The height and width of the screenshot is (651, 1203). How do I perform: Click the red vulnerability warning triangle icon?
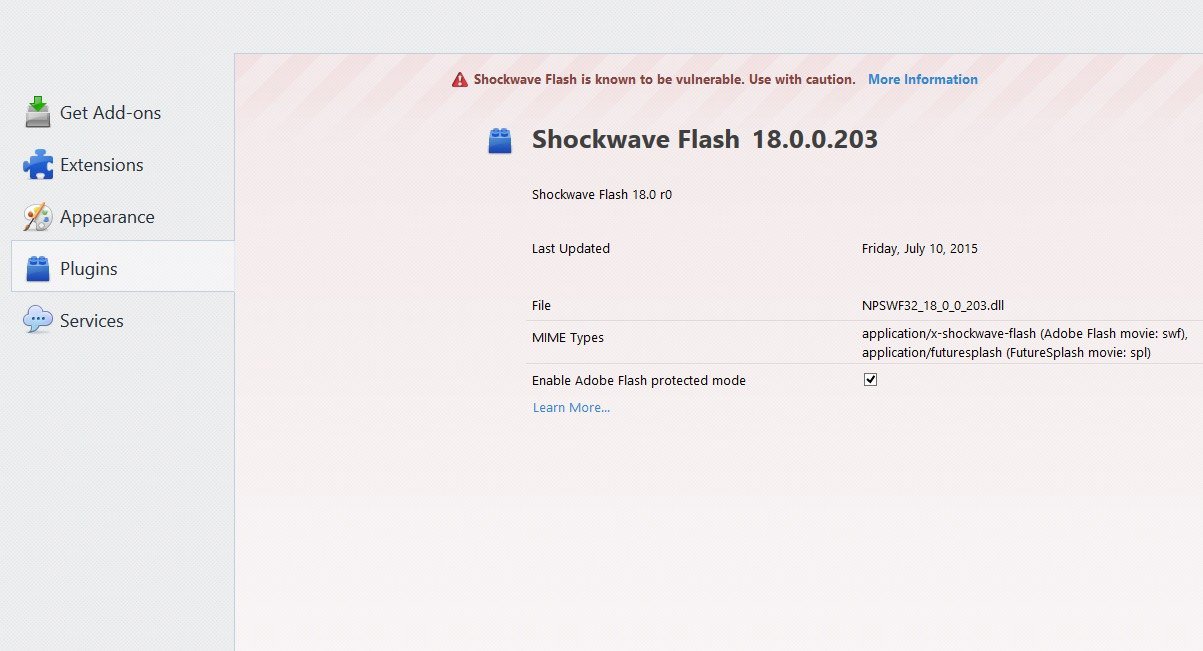tap(460, 80)
